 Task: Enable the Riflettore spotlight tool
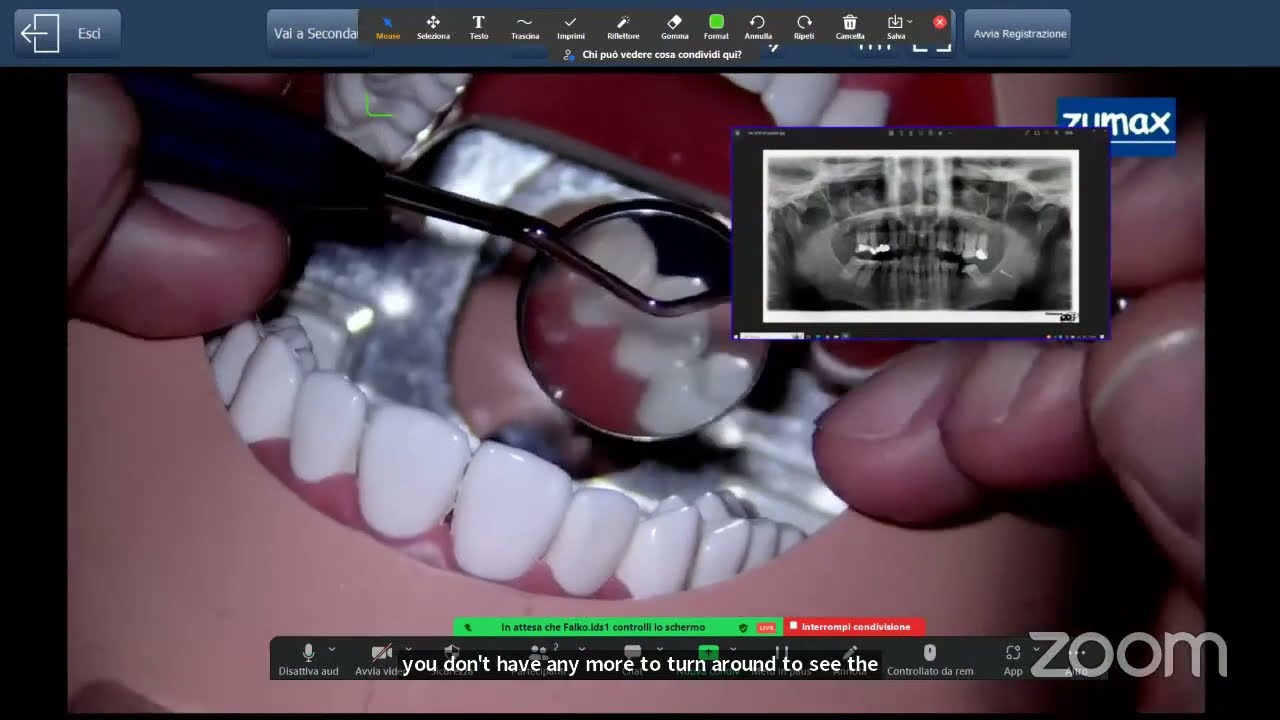(x=623, y=27)
